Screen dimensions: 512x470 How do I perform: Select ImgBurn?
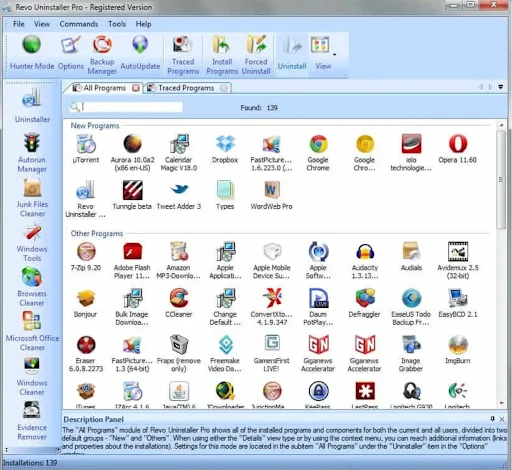458,350
